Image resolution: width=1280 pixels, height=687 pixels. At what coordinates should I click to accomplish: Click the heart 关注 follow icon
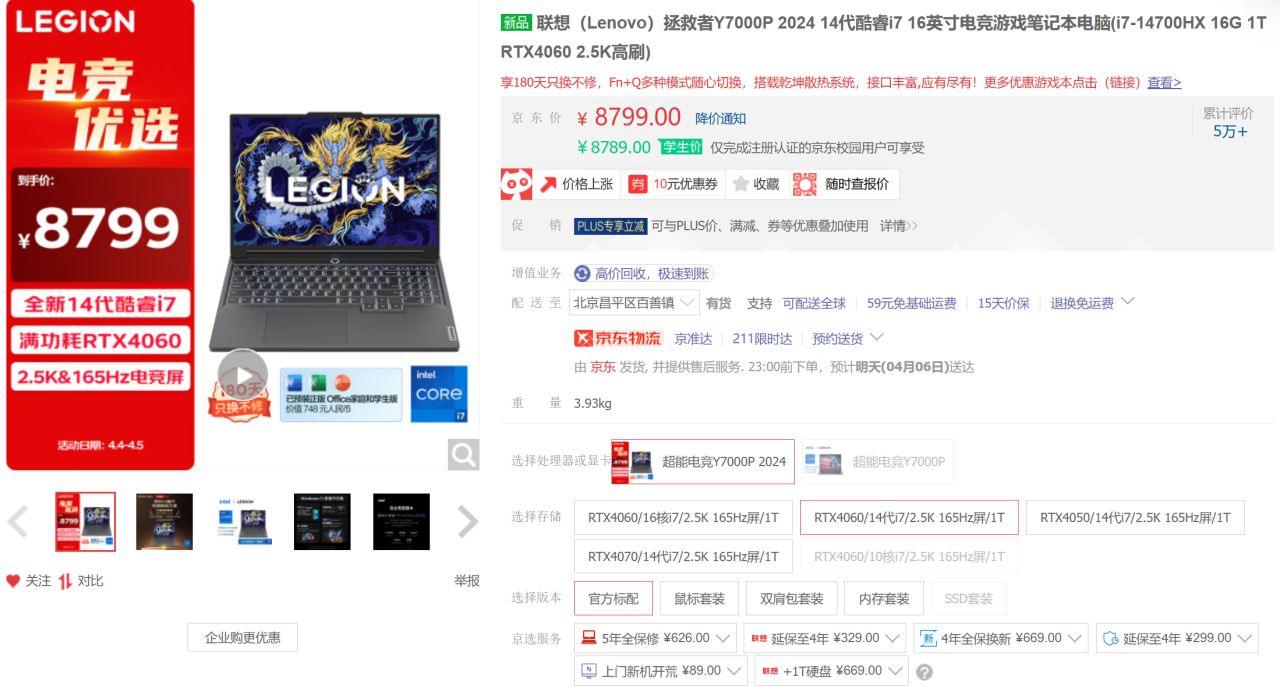(13, 581)
